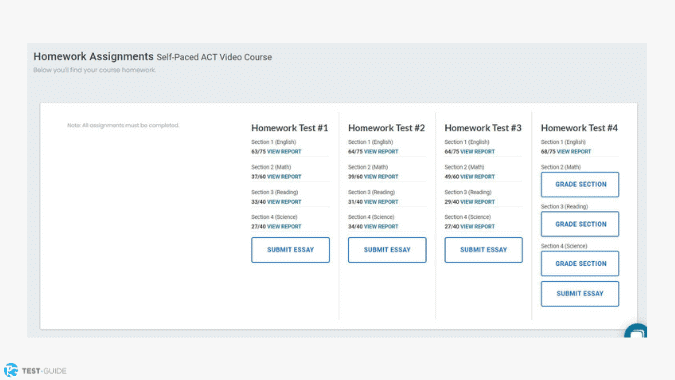Click the Homework Assignments title
The height and width of the screenshot is (380, 675).
pos(93,56)
